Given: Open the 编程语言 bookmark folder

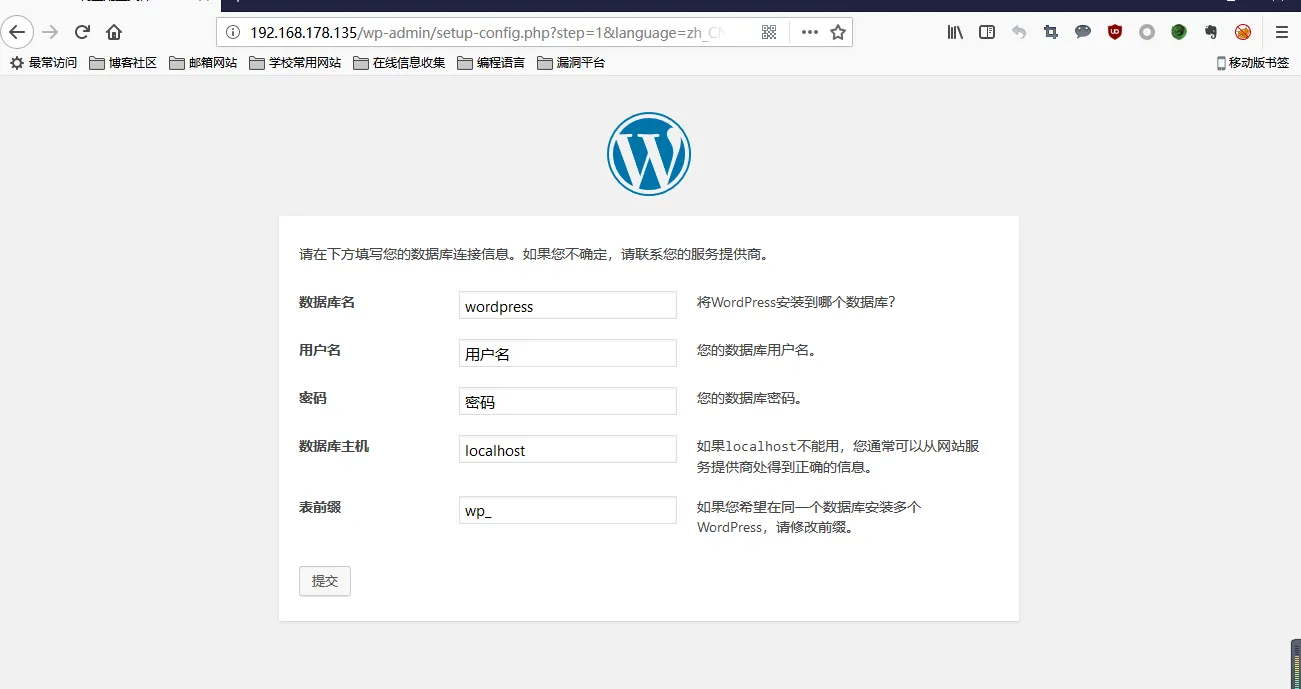Looking at the screenshot, I should click(x=491, y=63).
